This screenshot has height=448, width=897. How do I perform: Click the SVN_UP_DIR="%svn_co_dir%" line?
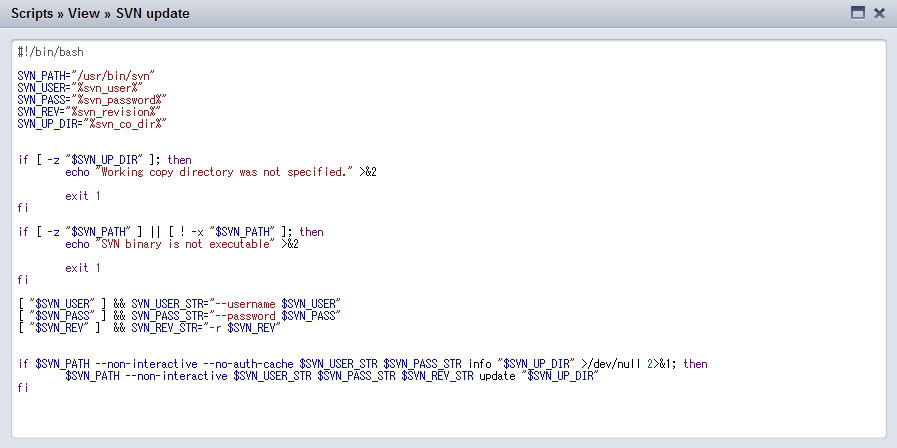pyautogui.click(x=92, y=124)
